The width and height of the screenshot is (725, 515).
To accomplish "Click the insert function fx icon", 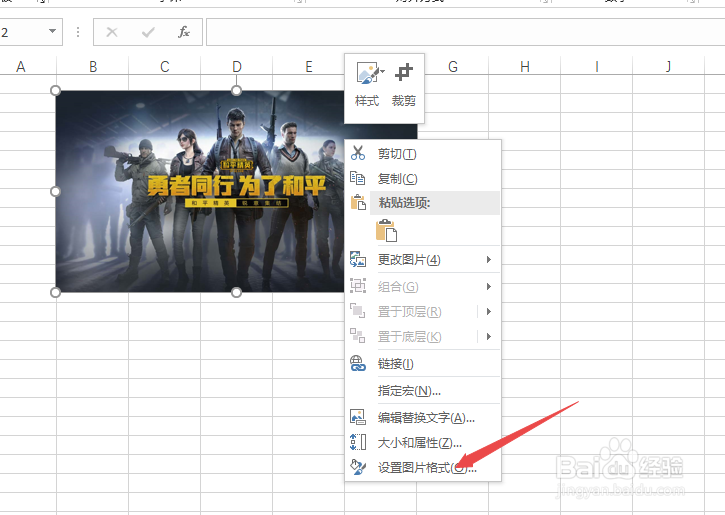I will (x=184, y=32).
